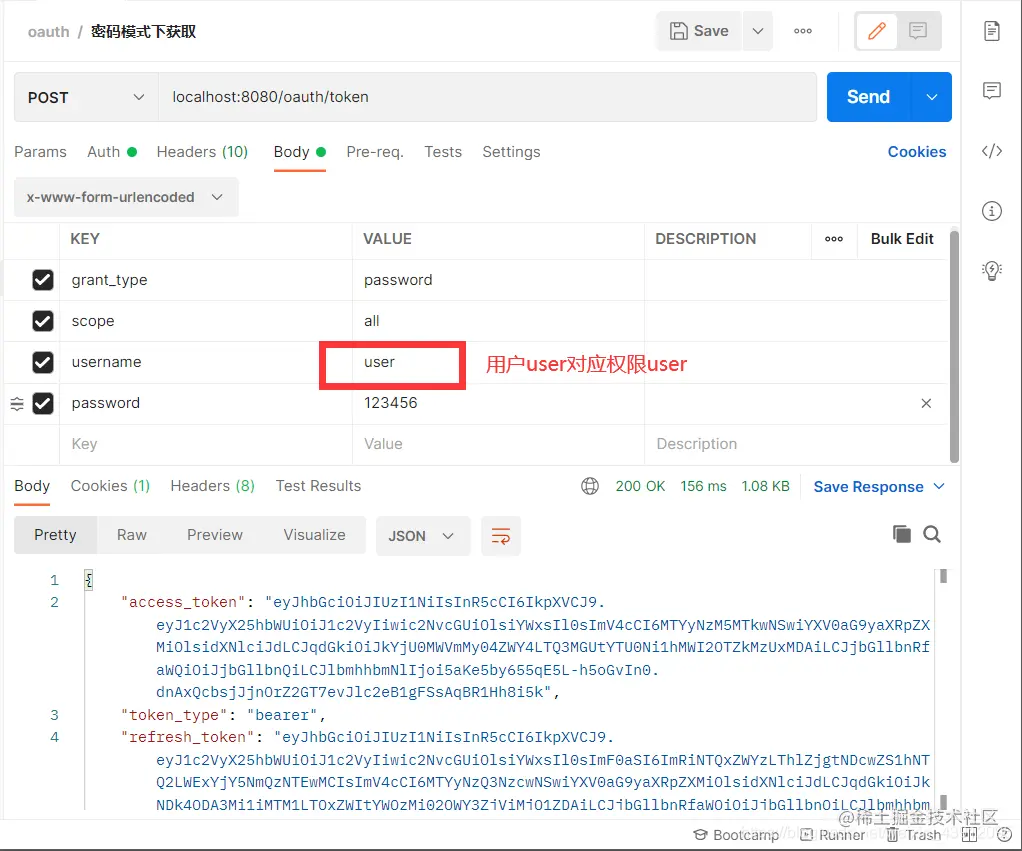Show request info icon in sidebar
The image size is (1022, 851).
point(991,211)
